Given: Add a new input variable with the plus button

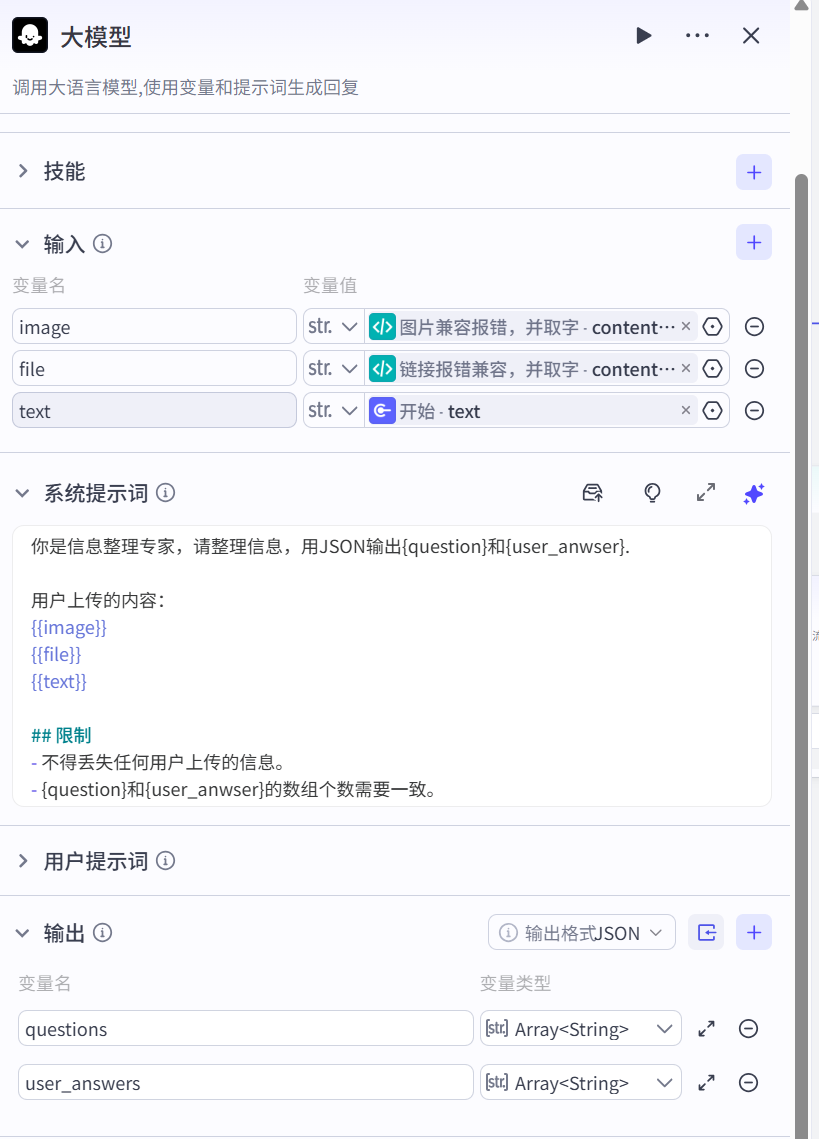Looking at the screenshot, I should [x=753, y=242].
